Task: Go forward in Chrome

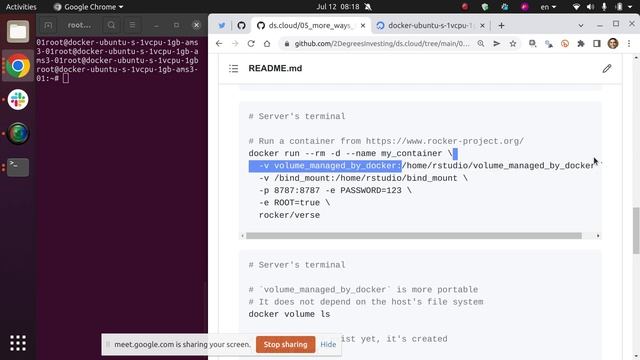Action: (235, 44)
